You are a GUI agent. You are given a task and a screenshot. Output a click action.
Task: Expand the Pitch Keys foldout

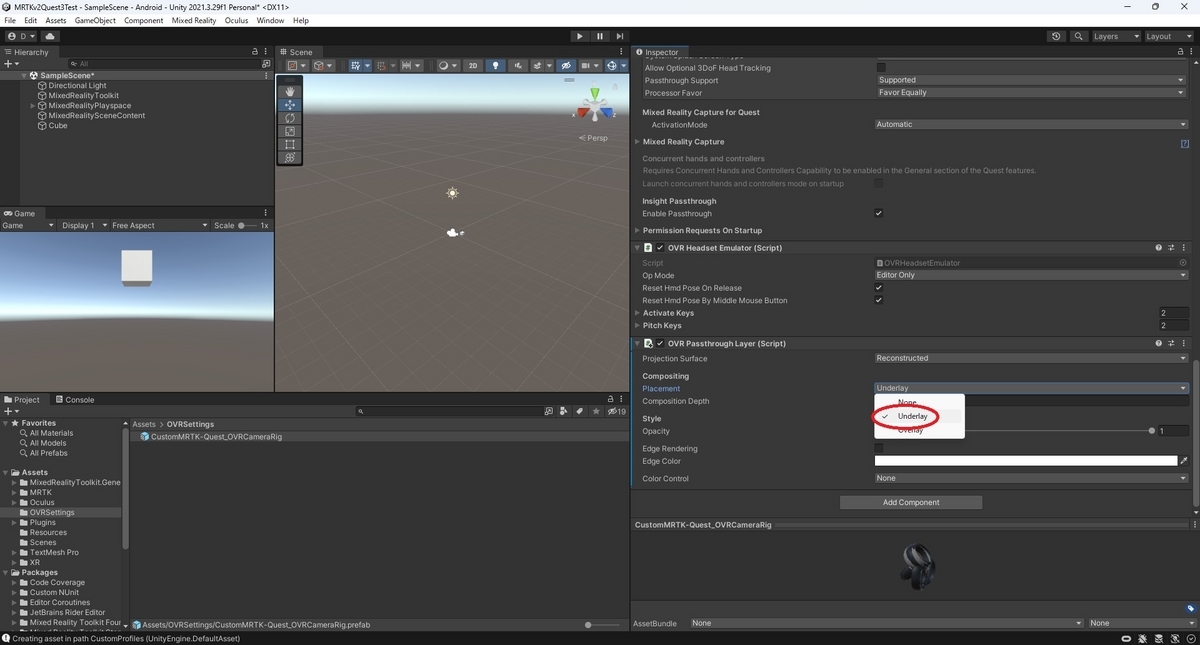(637, 325)
